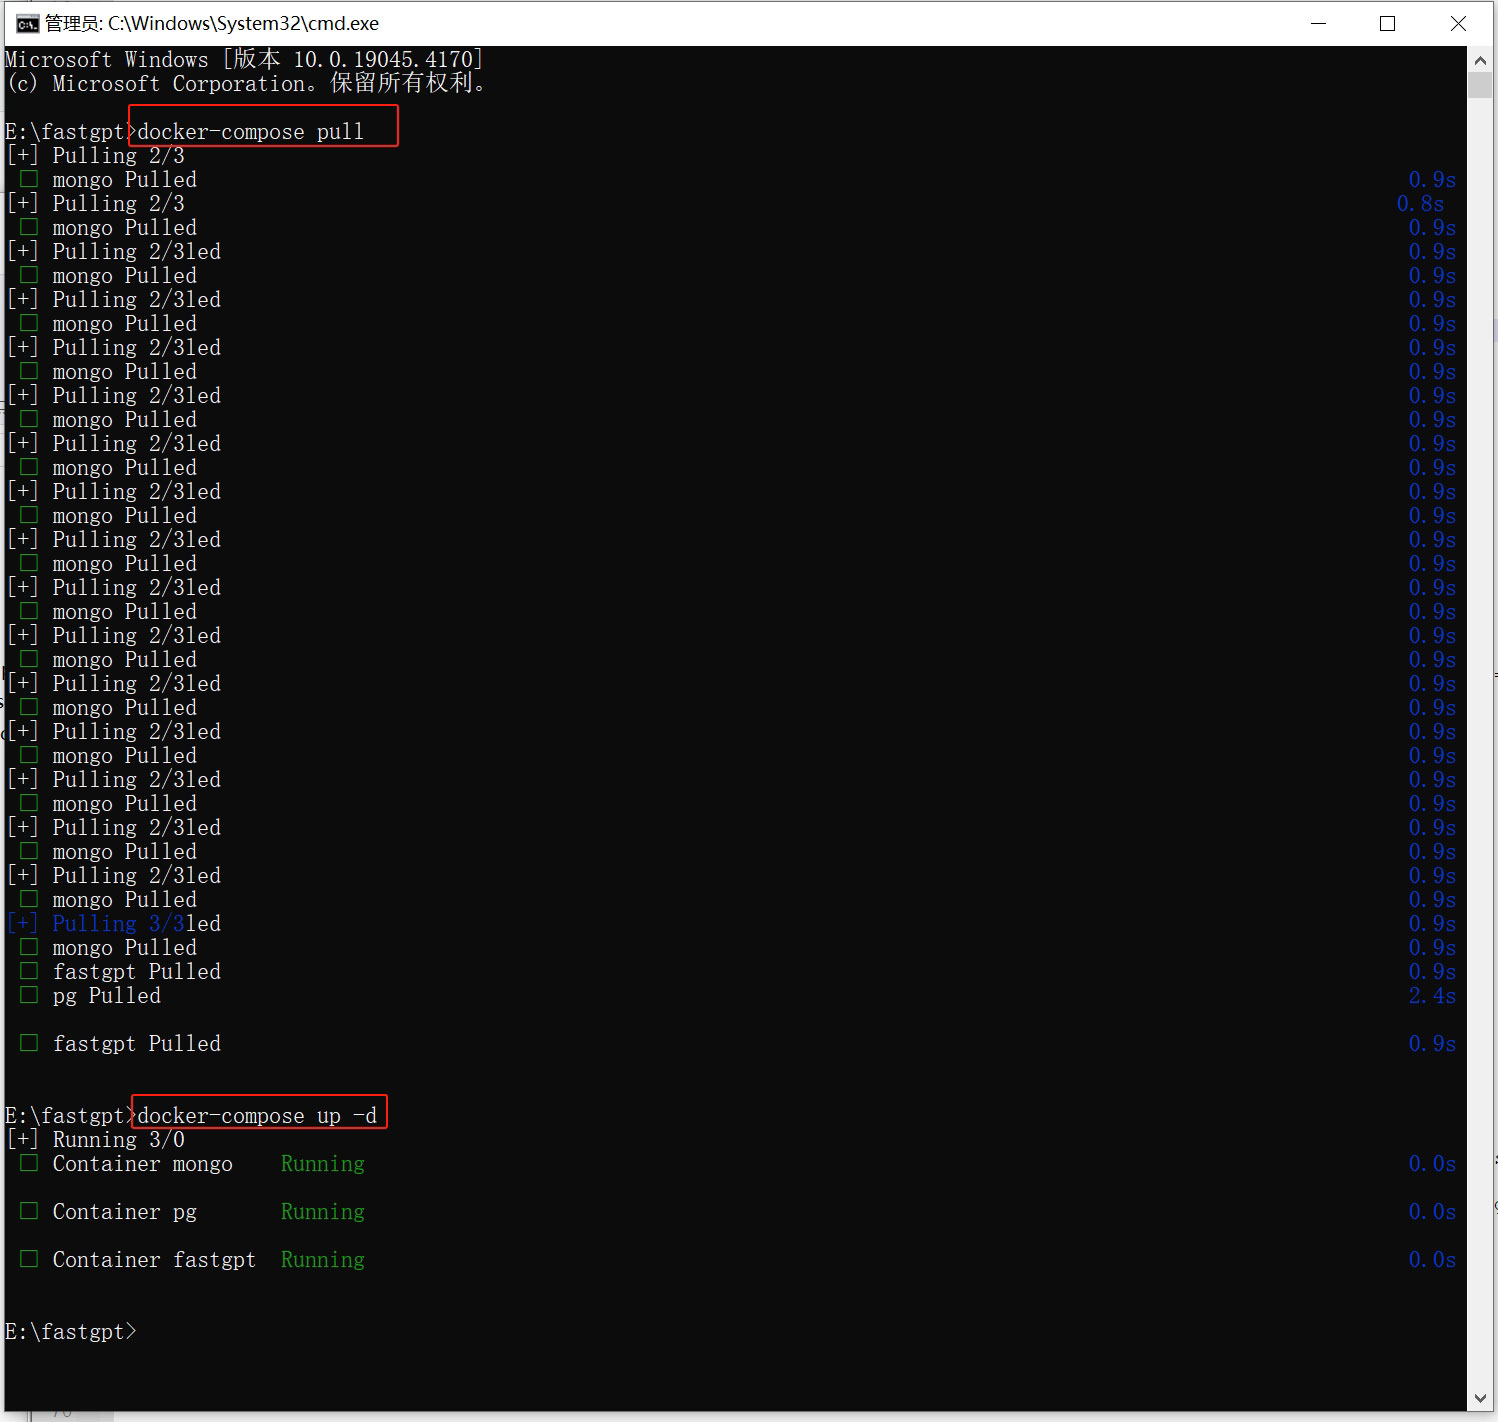The height and width of the screenshot is (1422, 1498).
Task: Click the blue [+] marker on 'Pulling 3/3'
Action: (22, 924)
